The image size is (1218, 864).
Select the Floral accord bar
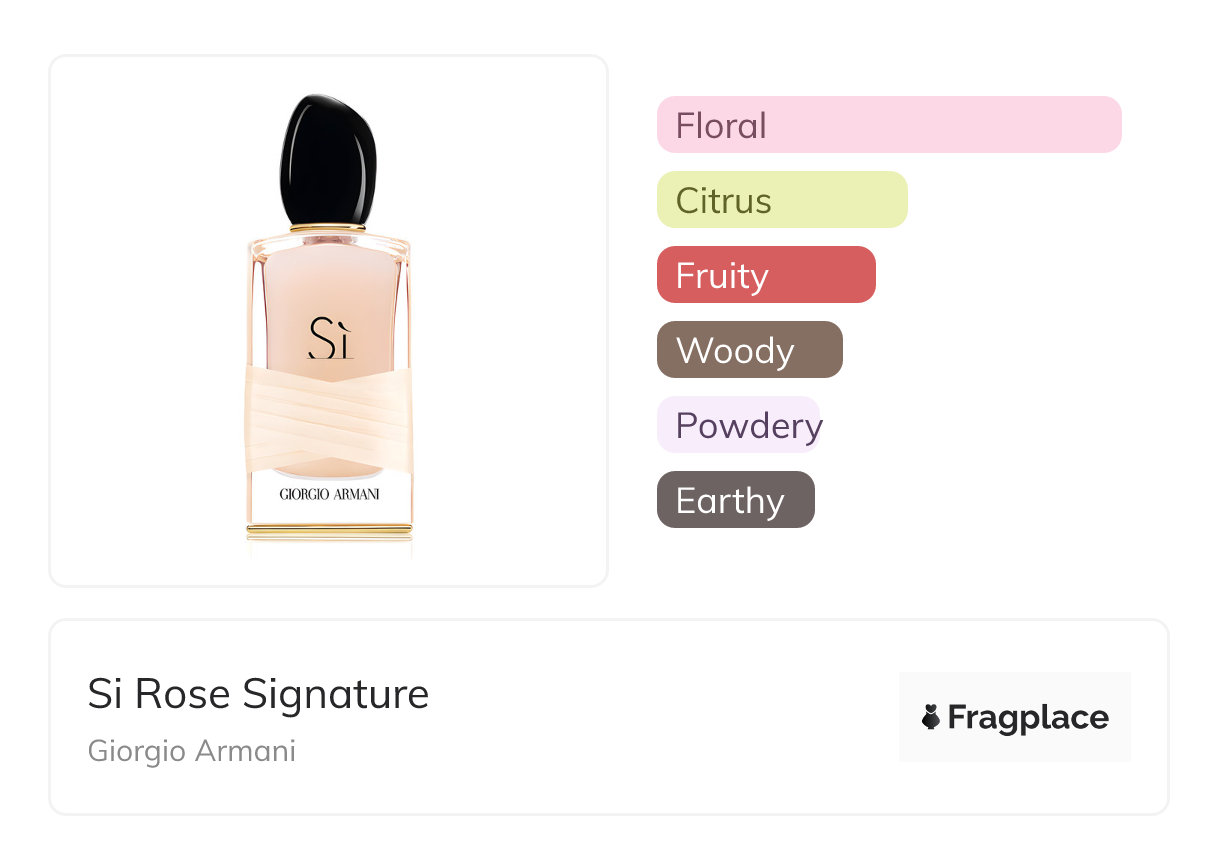tap(889, 125)
